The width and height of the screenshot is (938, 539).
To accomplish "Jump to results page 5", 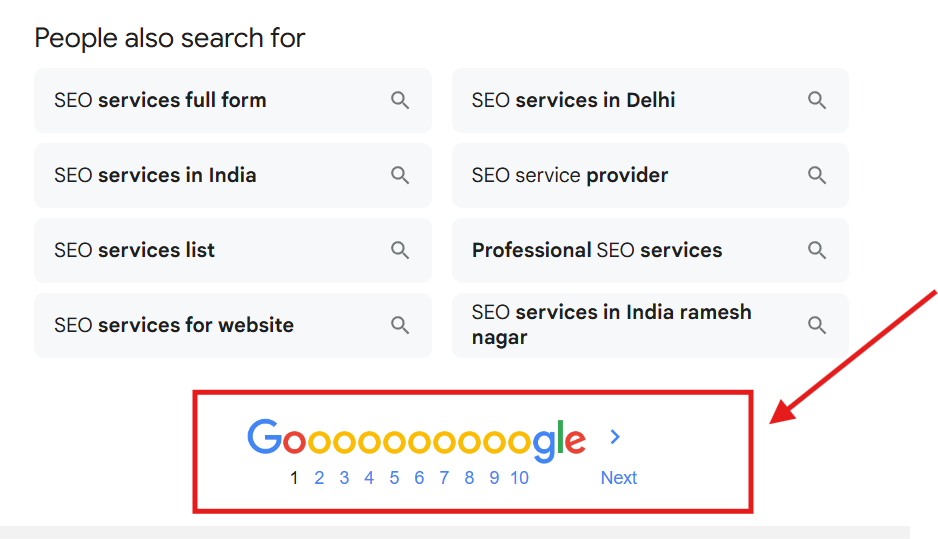I will tap(394, 478).
